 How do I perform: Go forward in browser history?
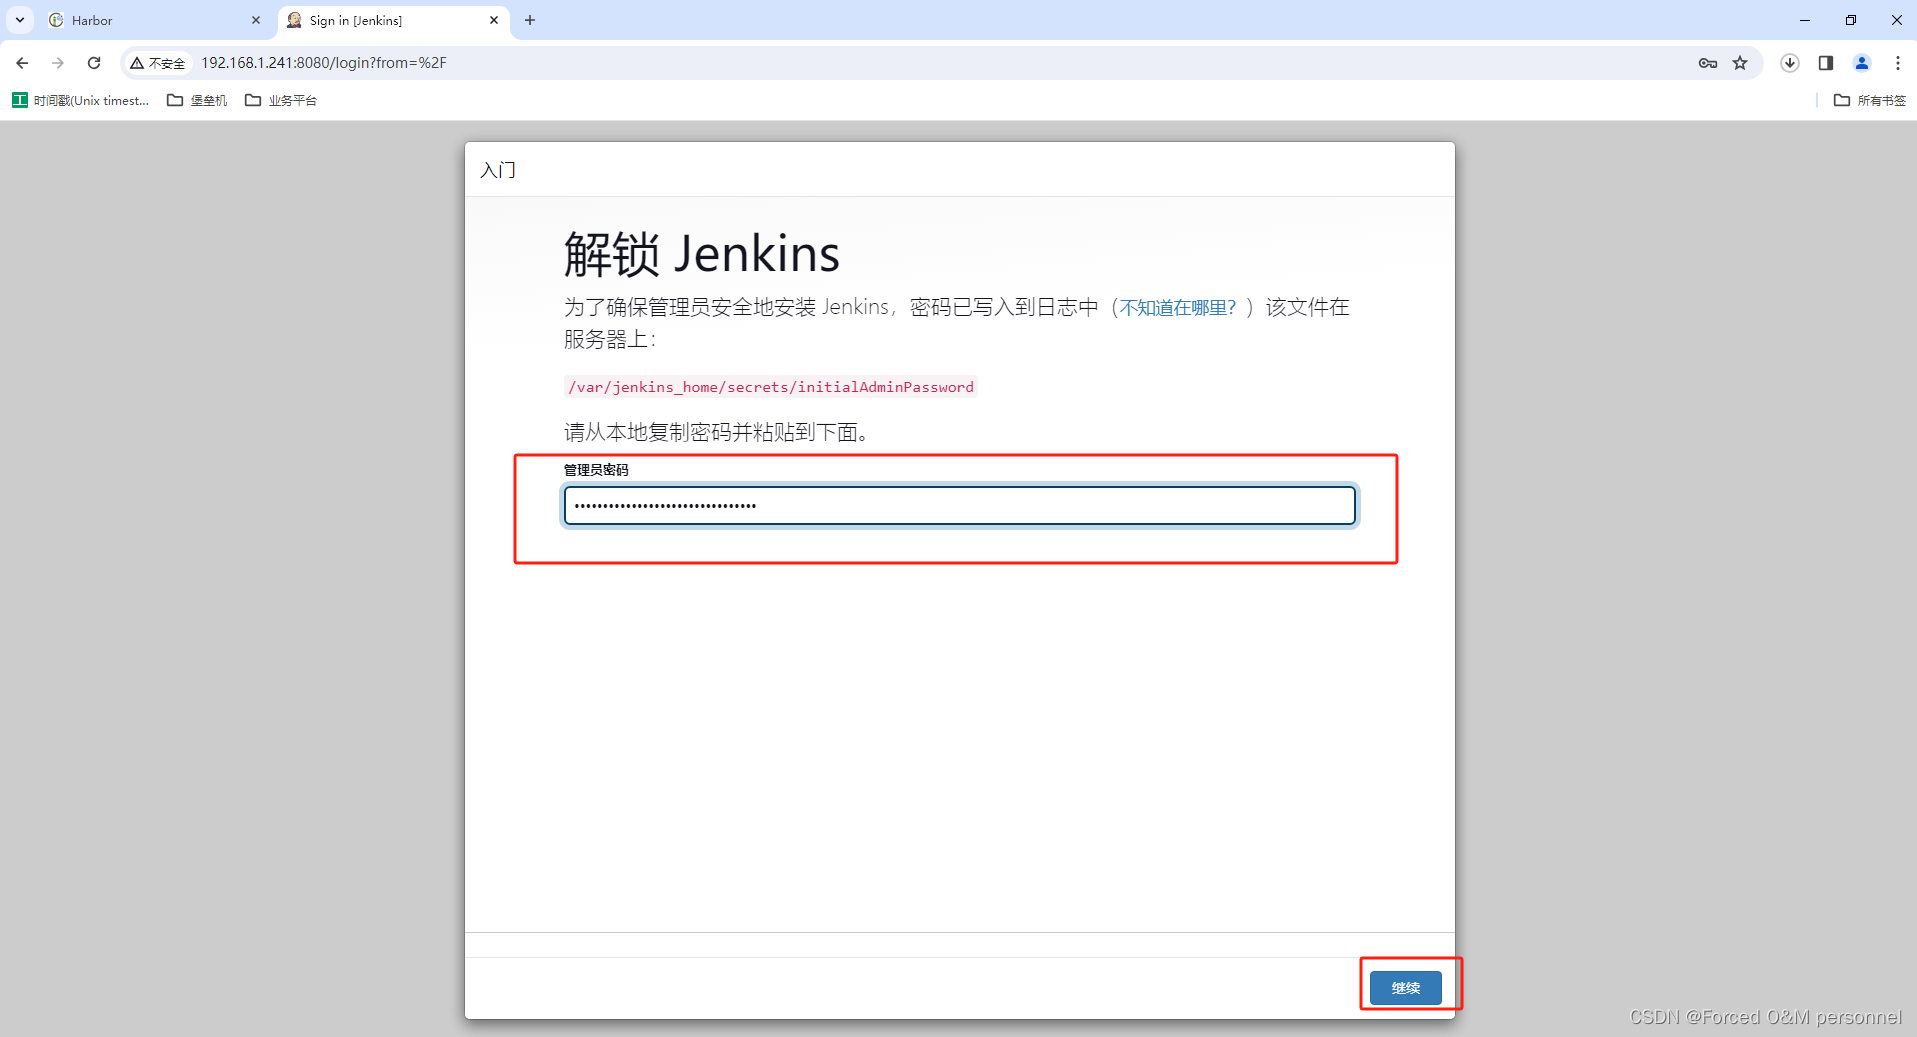pos(58,63)
